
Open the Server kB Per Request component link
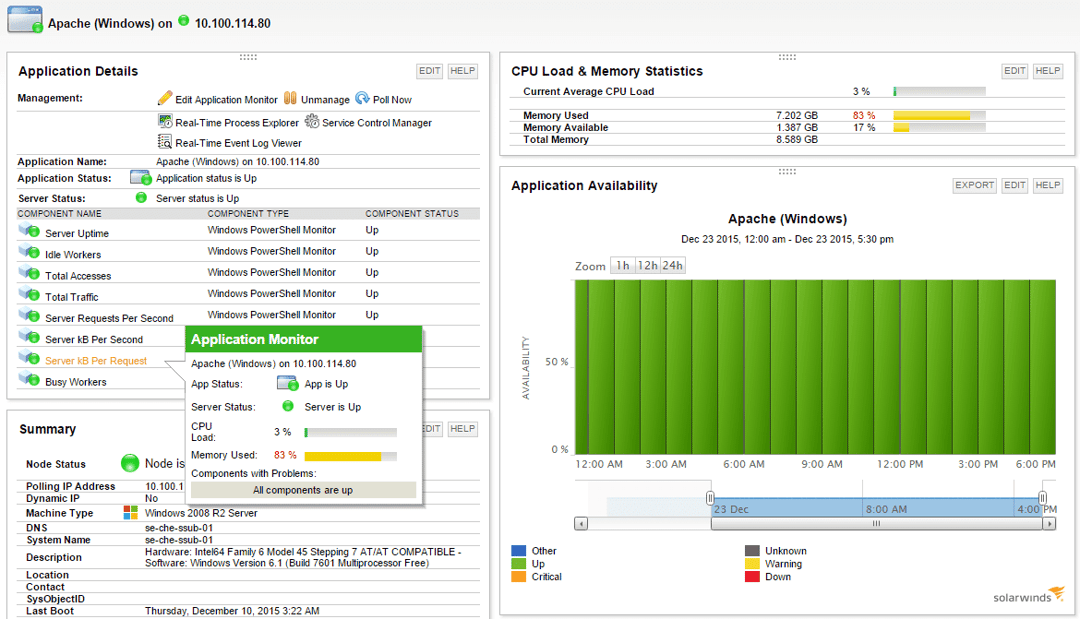click(x=98, y=361)
